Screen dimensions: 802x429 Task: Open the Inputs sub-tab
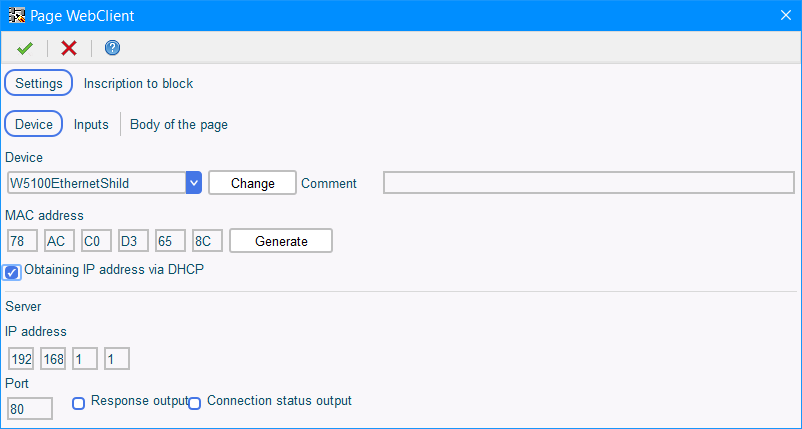pyautogui.click(x=91, y=124)
